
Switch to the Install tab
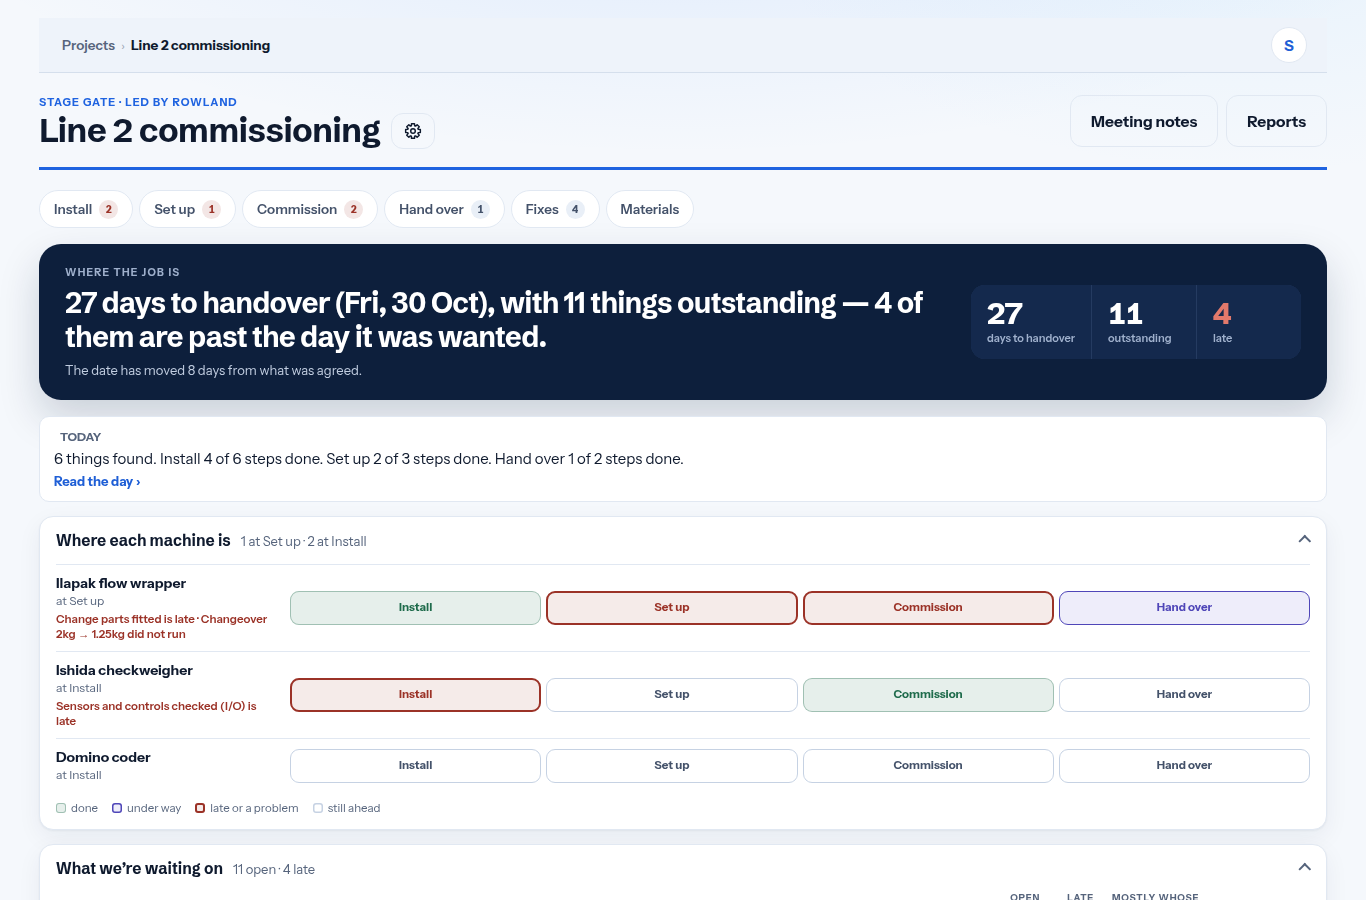[86, 209]
